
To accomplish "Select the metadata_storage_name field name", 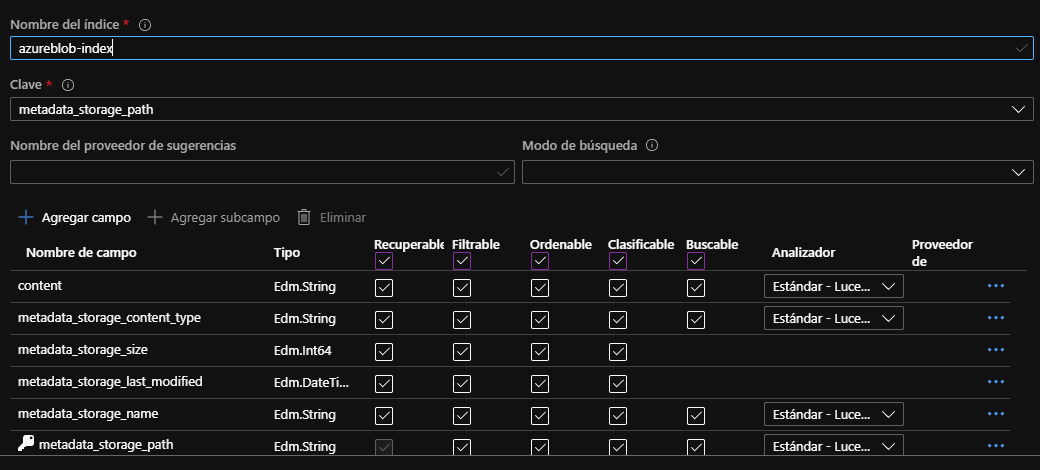I will tap(88, 414).
